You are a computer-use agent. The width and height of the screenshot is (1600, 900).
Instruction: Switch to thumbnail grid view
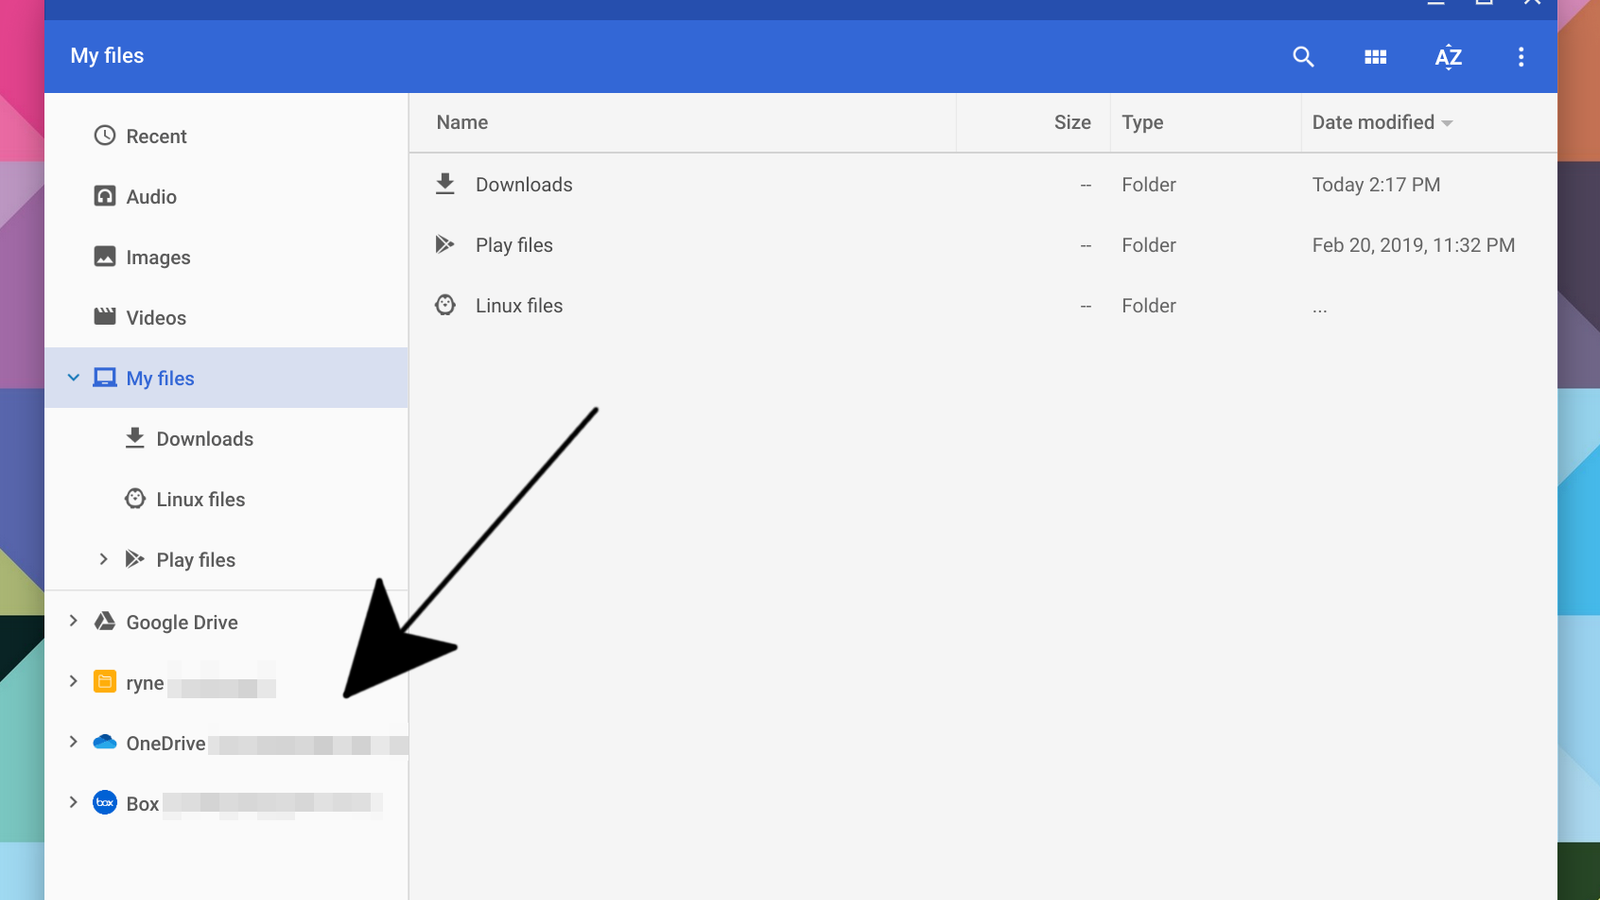click(1375, 57)
